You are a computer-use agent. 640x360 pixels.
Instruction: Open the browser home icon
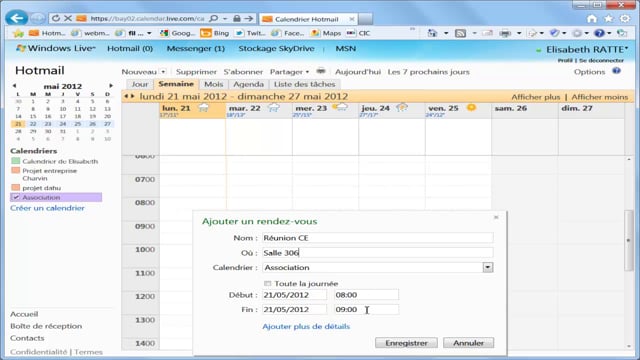[x=592, y=19]
